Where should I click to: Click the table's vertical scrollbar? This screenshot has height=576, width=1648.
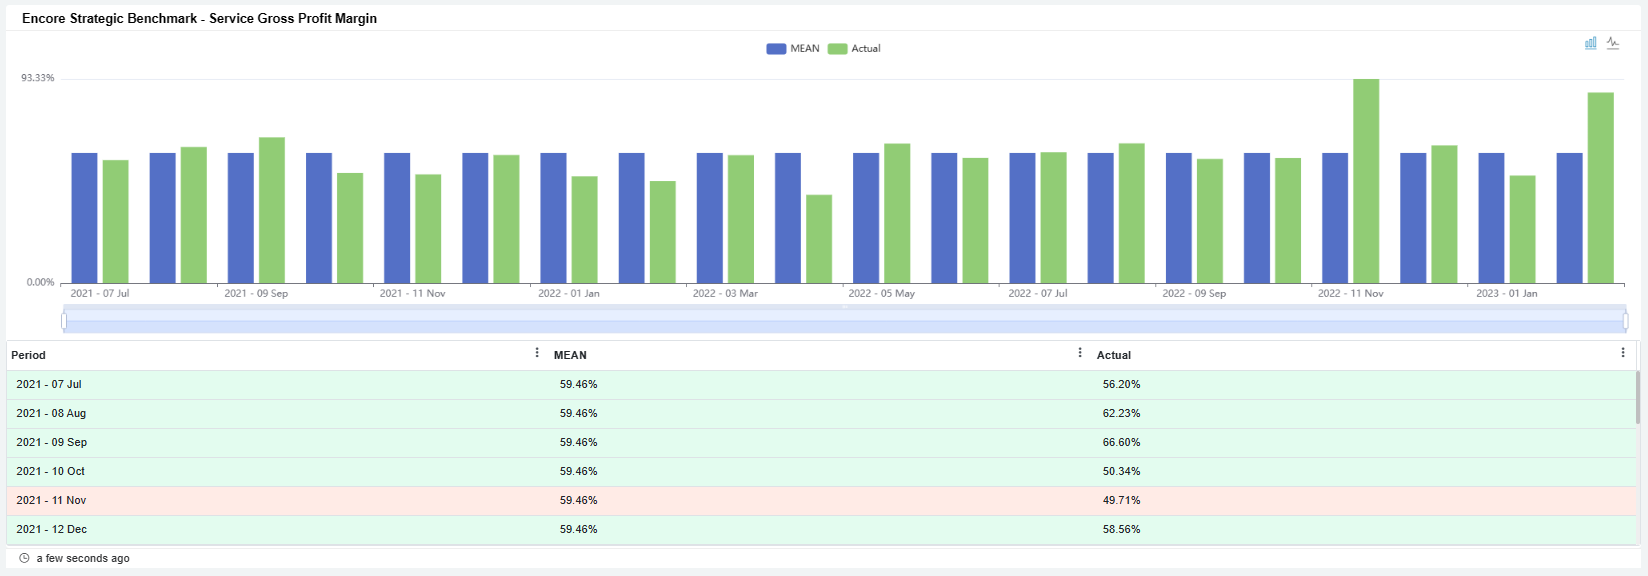pyautogui.click(x=1637, y=398)
